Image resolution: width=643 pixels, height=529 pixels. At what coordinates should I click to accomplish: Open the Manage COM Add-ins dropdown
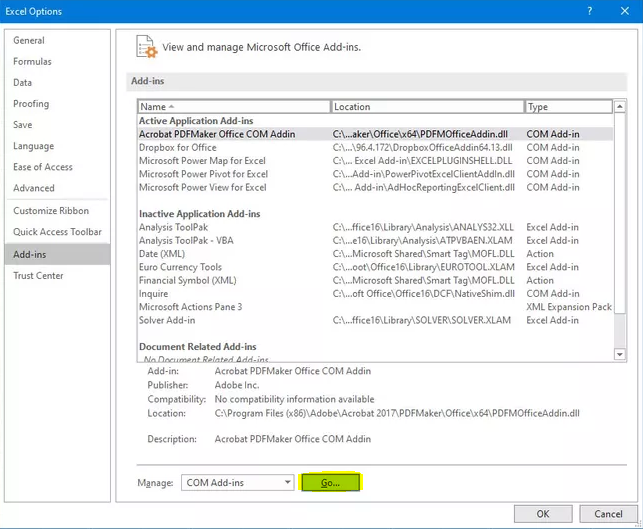click(237, 483)
